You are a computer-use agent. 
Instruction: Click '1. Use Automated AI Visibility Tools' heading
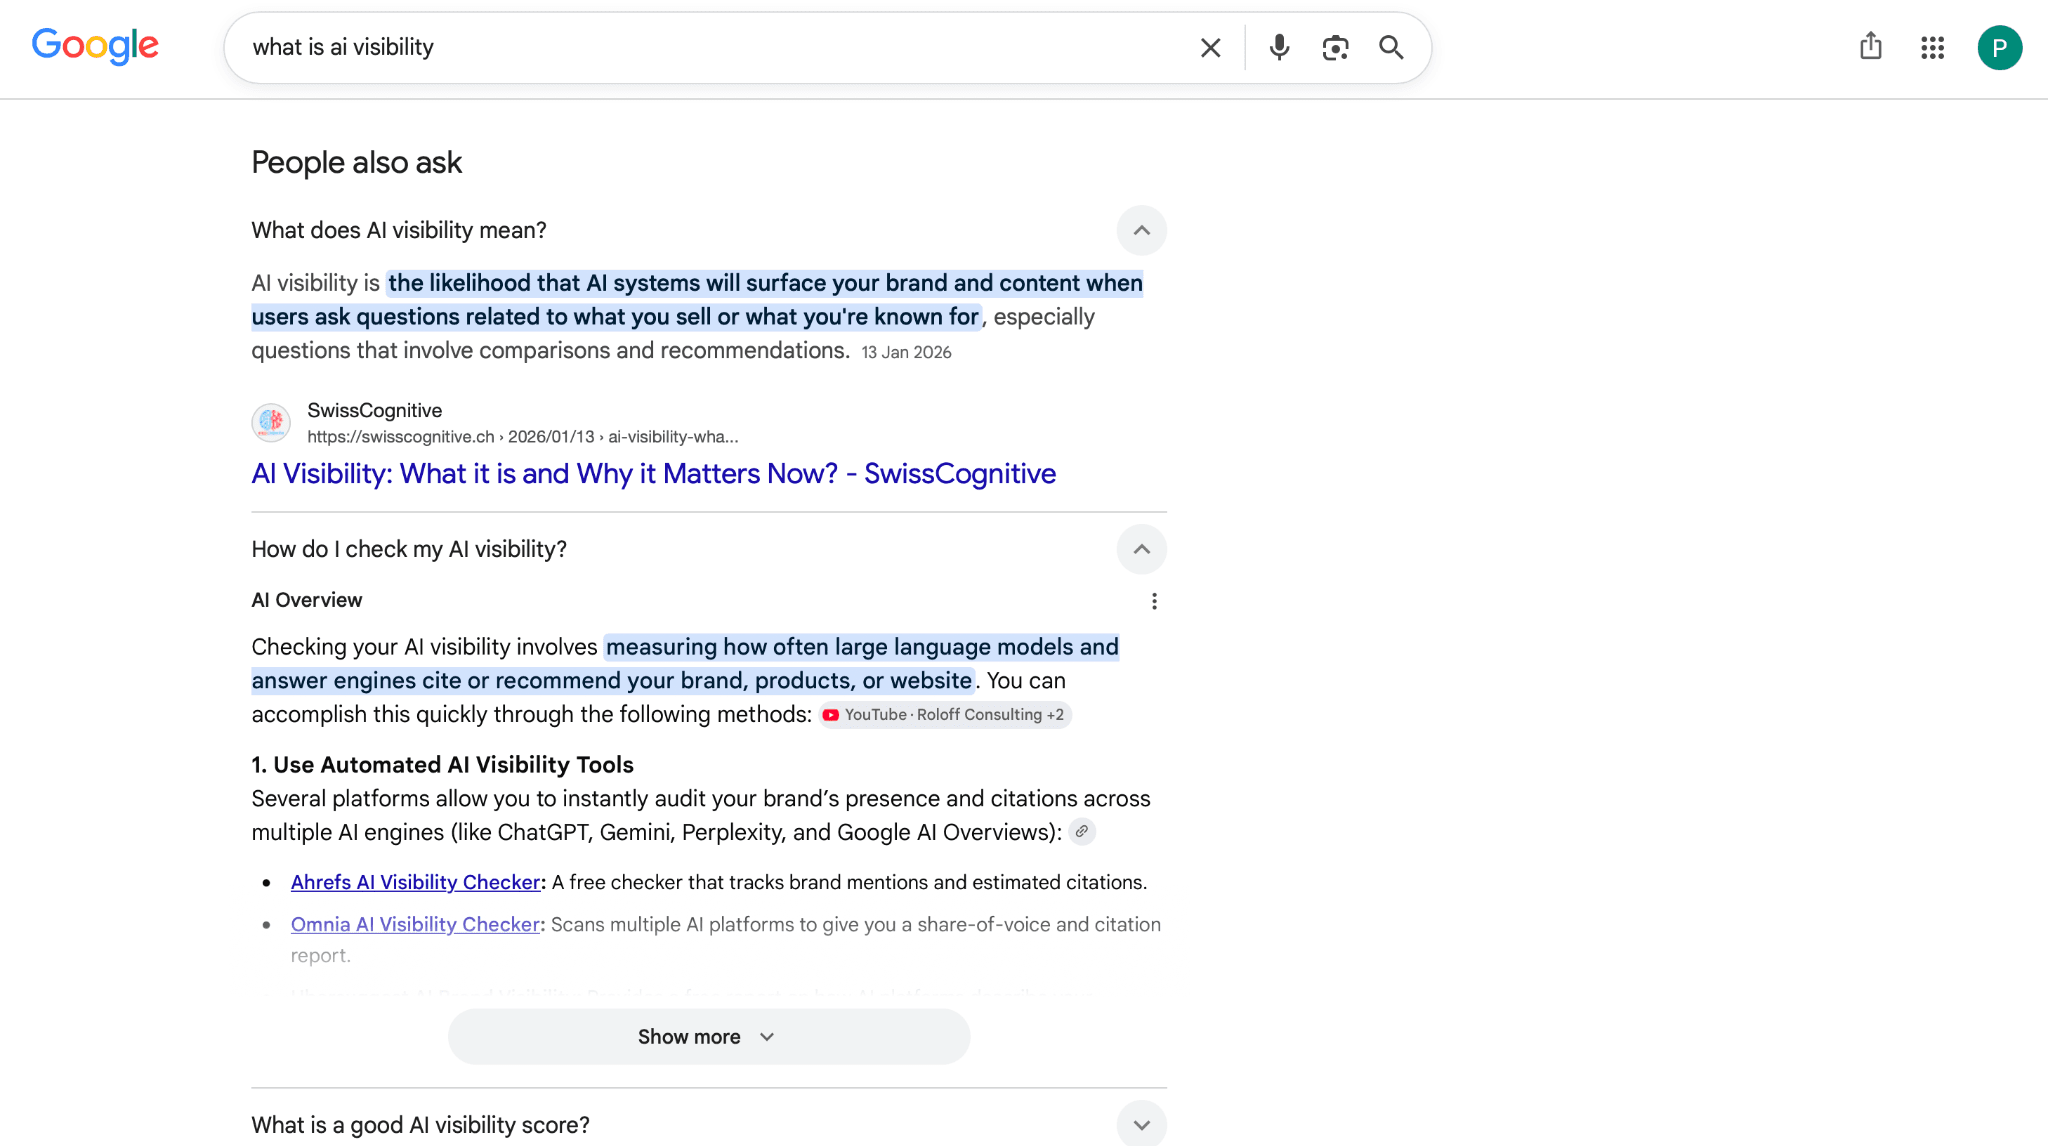[442, 765]
